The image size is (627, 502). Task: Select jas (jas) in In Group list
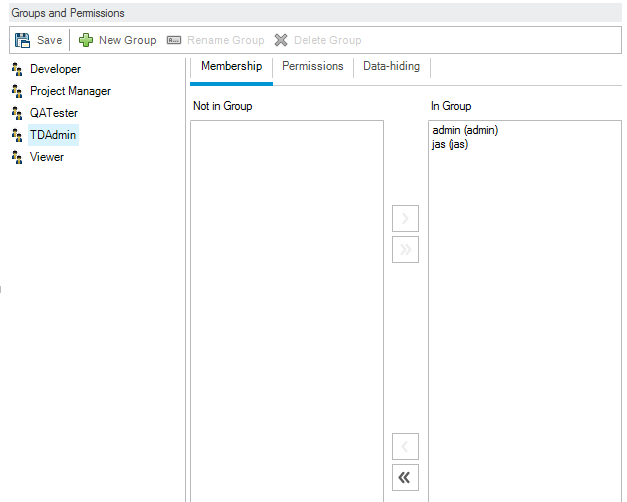[x=450, y=144]
